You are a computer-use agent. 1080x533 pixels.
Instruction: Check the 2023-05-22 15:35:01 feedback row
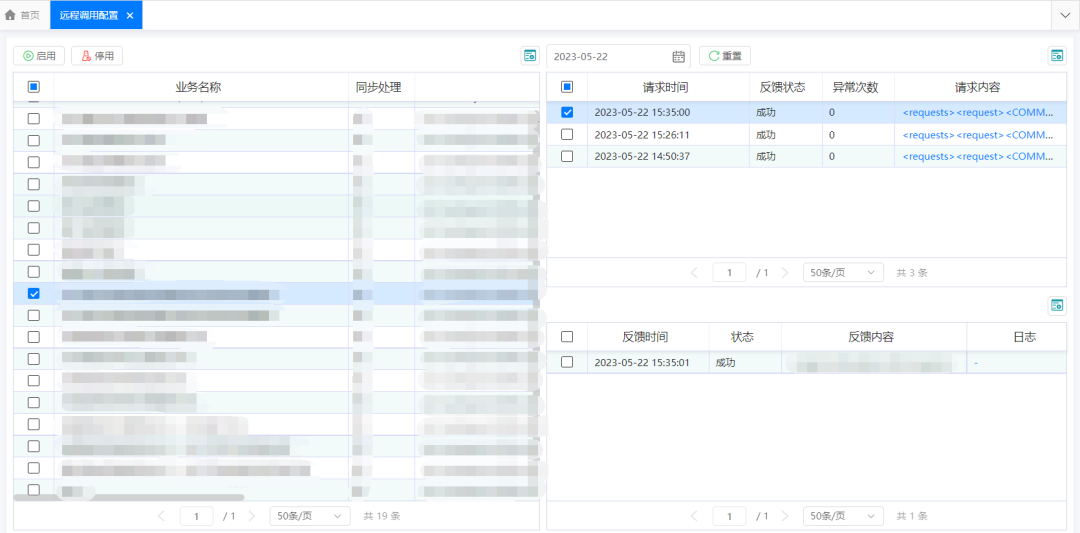click(x=567, y=362)
